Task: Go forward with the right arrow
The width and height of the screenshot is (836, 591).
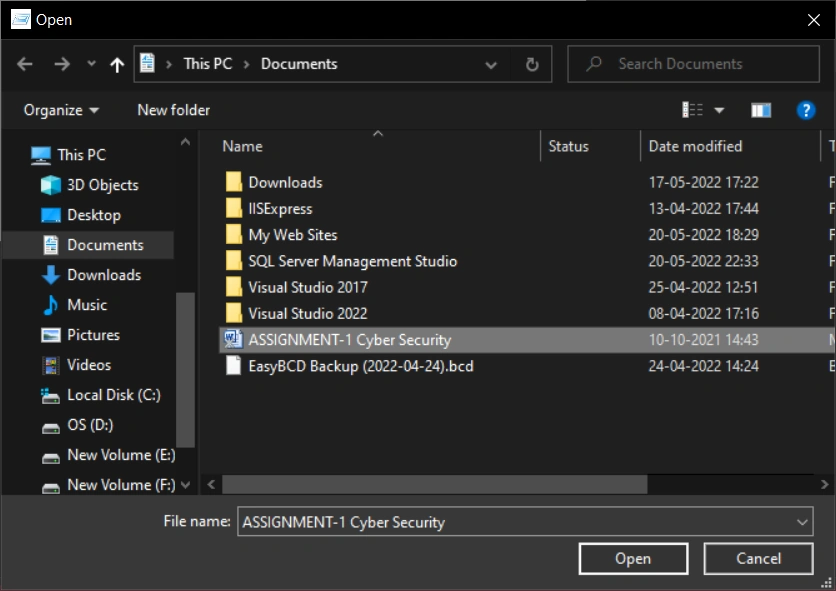Action: pos(62,65)
